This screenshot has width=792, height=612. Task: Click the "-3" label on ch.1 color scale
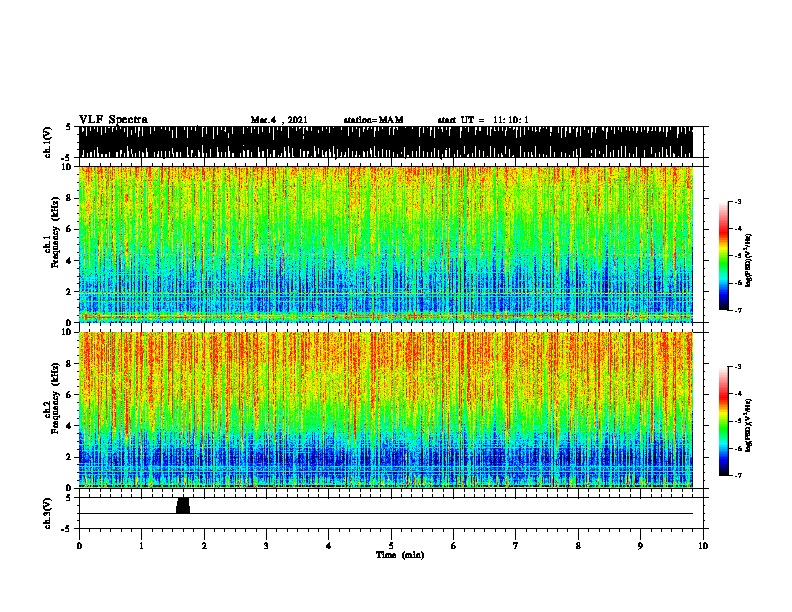coord(737,201)
